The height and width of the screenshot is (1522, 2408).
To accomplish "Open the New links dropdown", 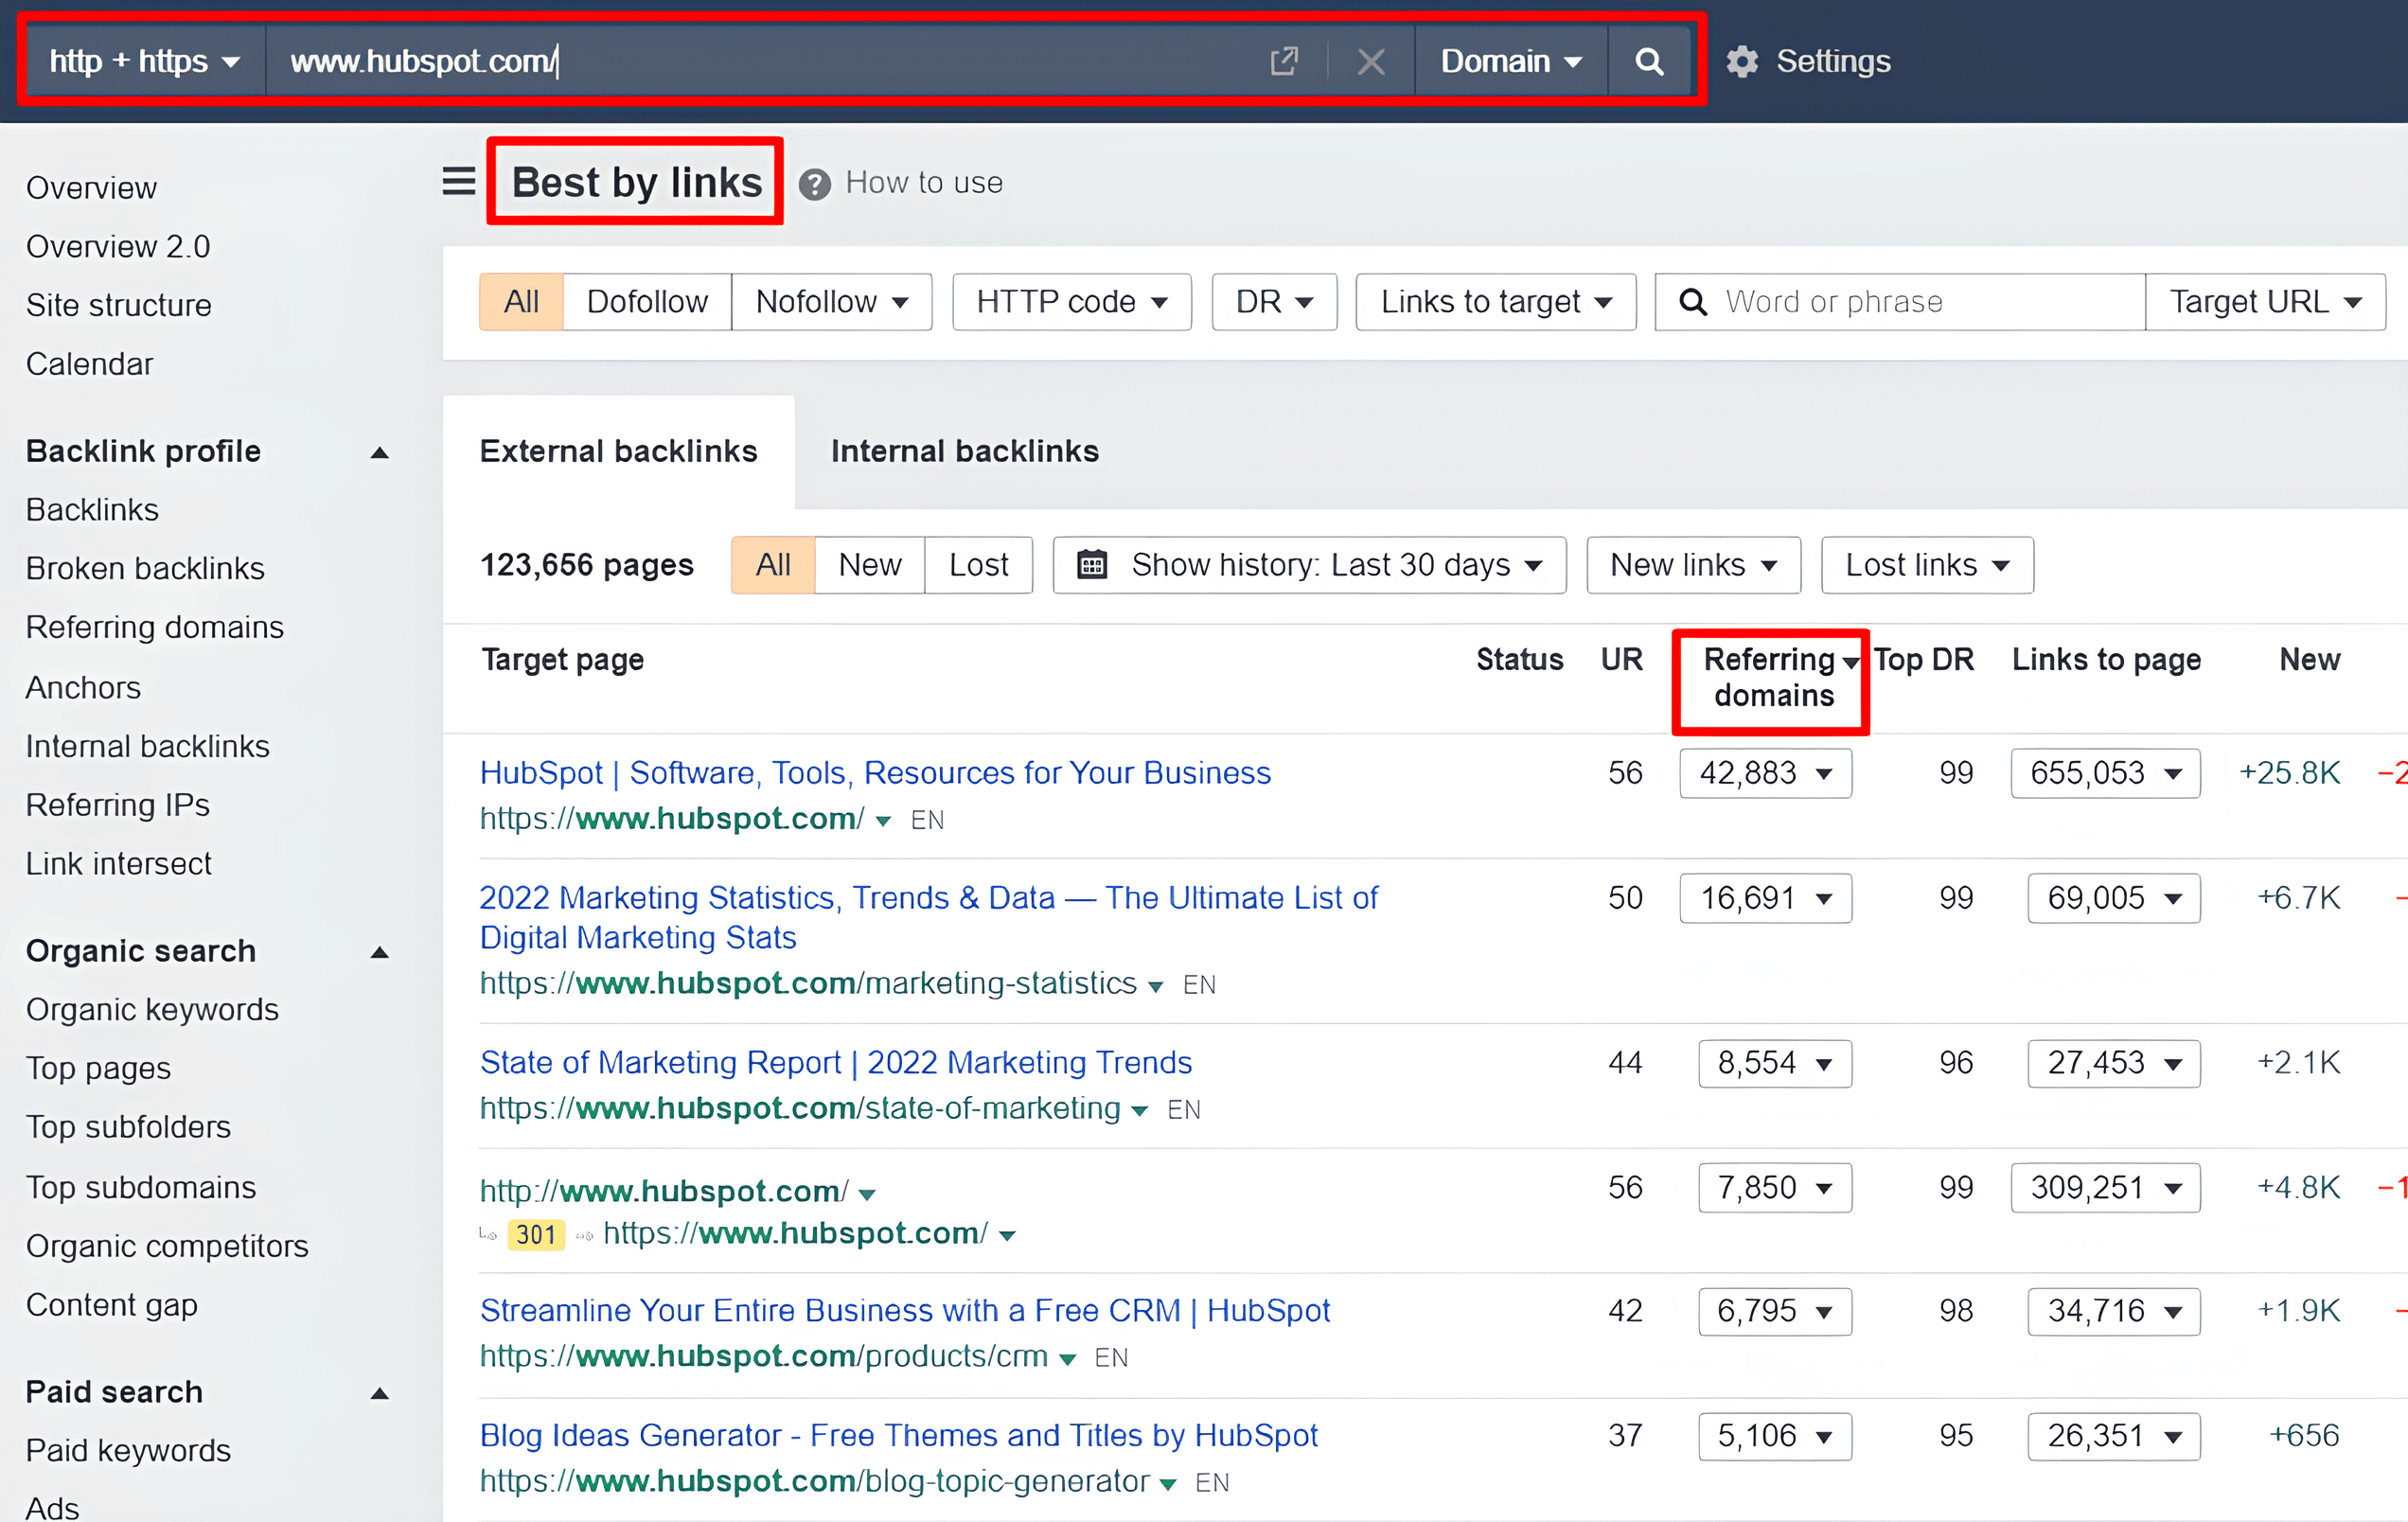I will coord(1693,565).
